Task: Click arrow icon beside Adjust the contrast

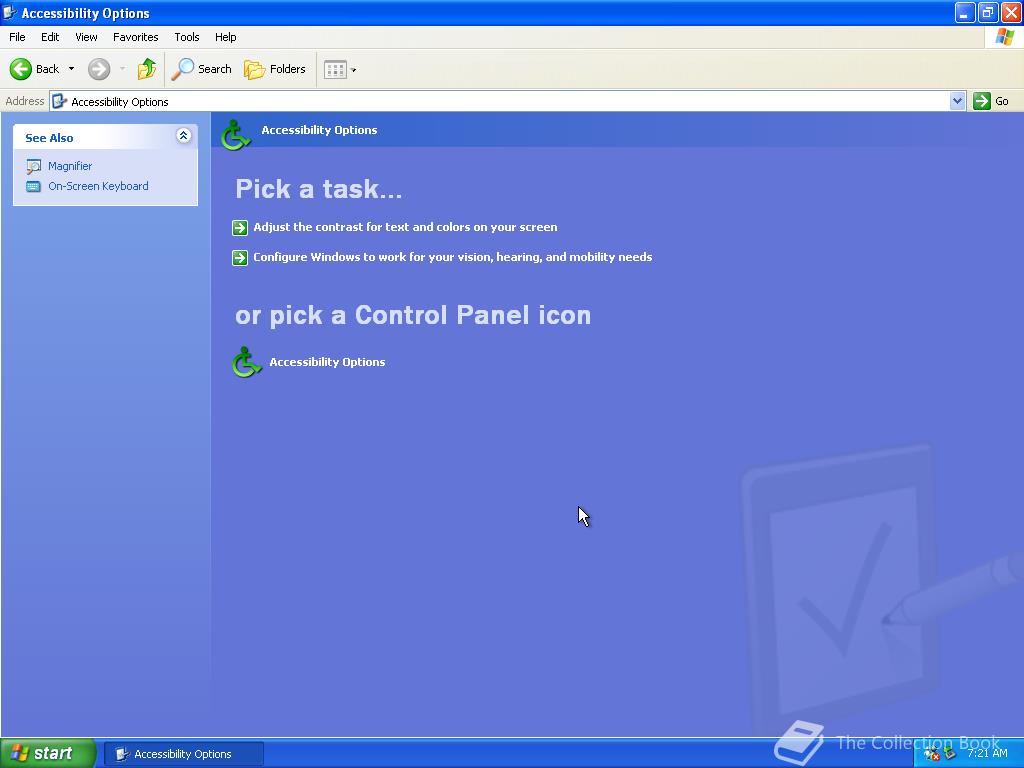Action: pos(240,227)
